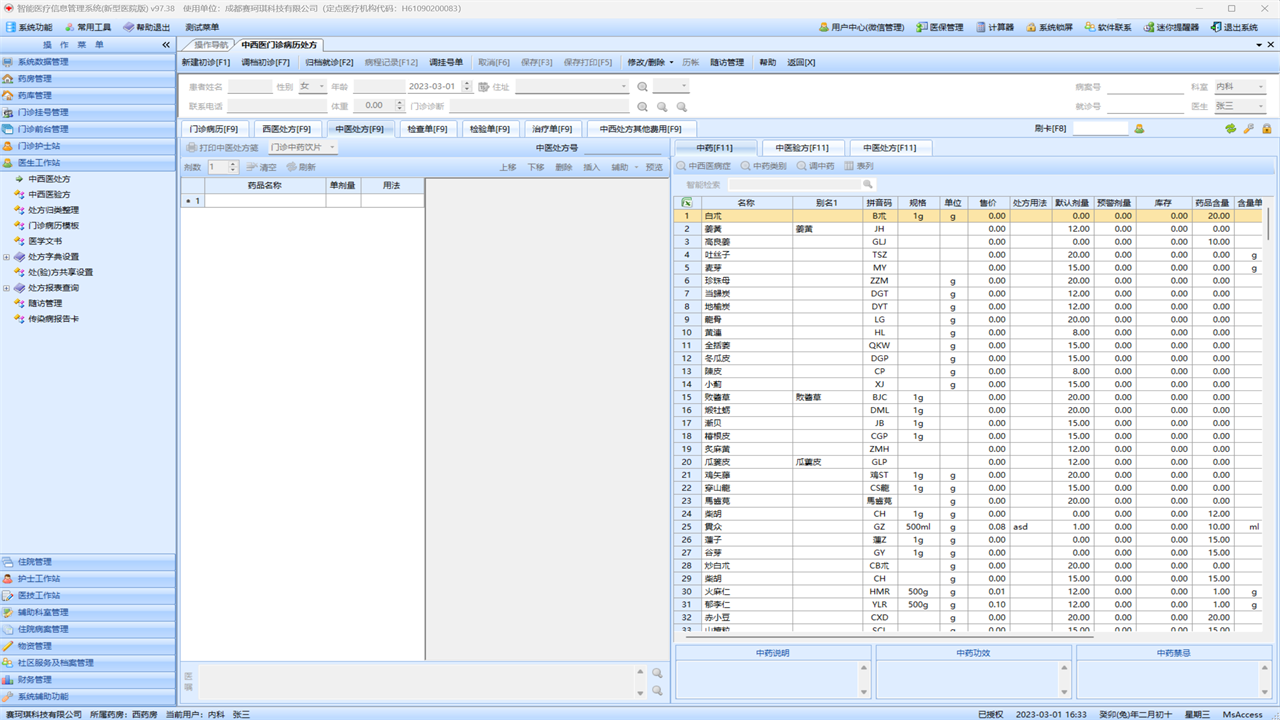Switch to the 西医处方[F9] tab
Viewport: 1280px width, 720px height.
click(287, 129)
